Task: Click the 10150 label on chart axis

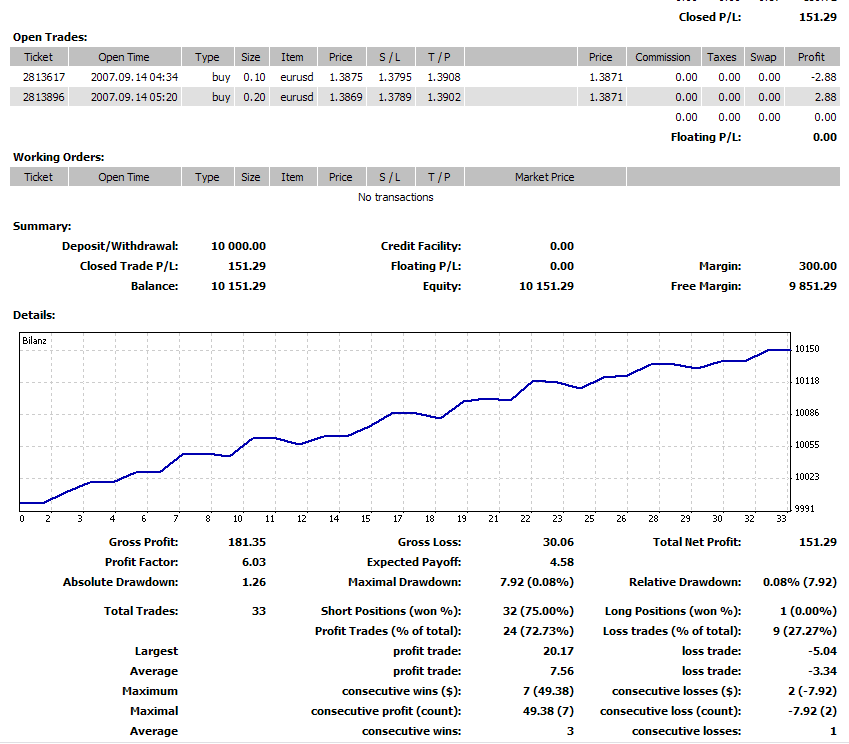Action: coord(807,349)
